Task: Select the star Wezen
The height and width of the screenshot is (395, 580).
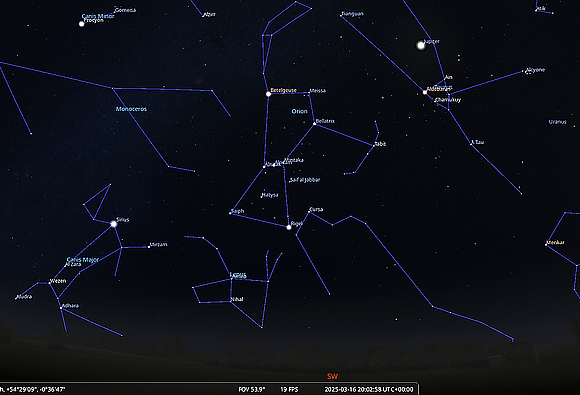Action: pyautogui.click(x=50, y=283)
